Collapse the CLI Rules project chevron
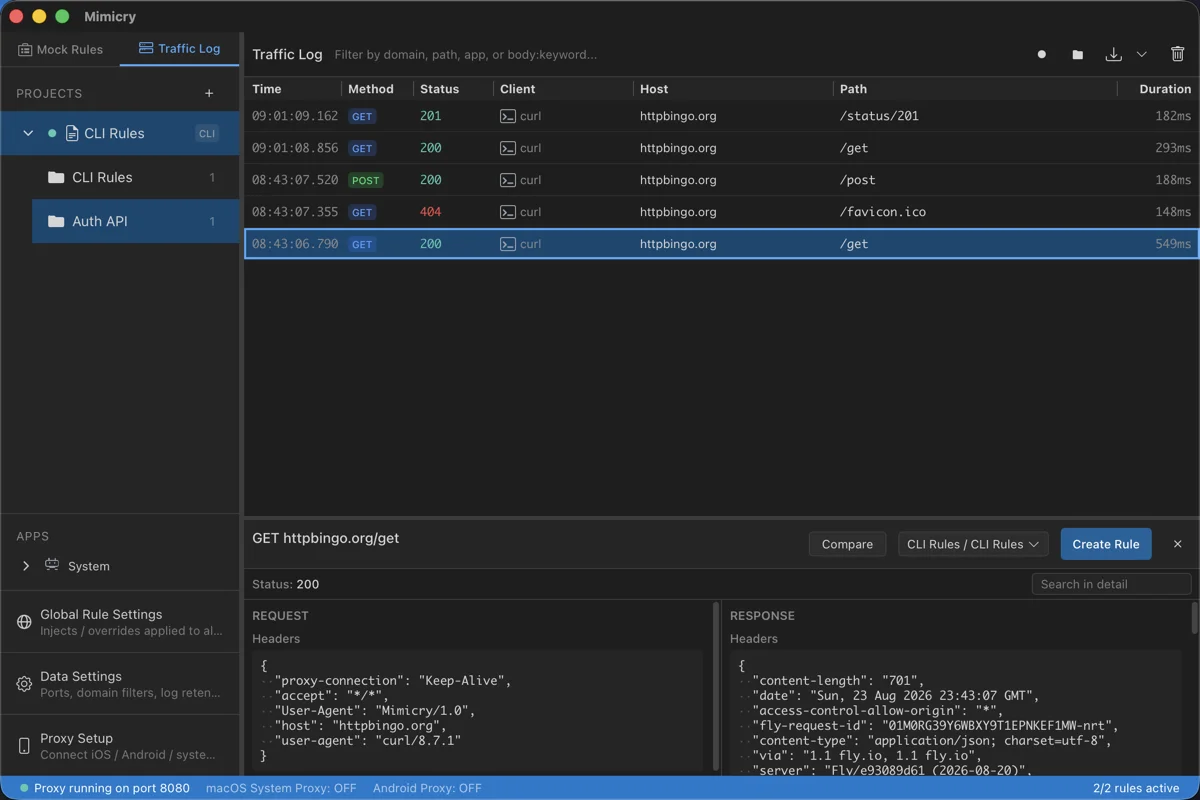Screen dimensions: 1200x800 [x=28, y=133]
